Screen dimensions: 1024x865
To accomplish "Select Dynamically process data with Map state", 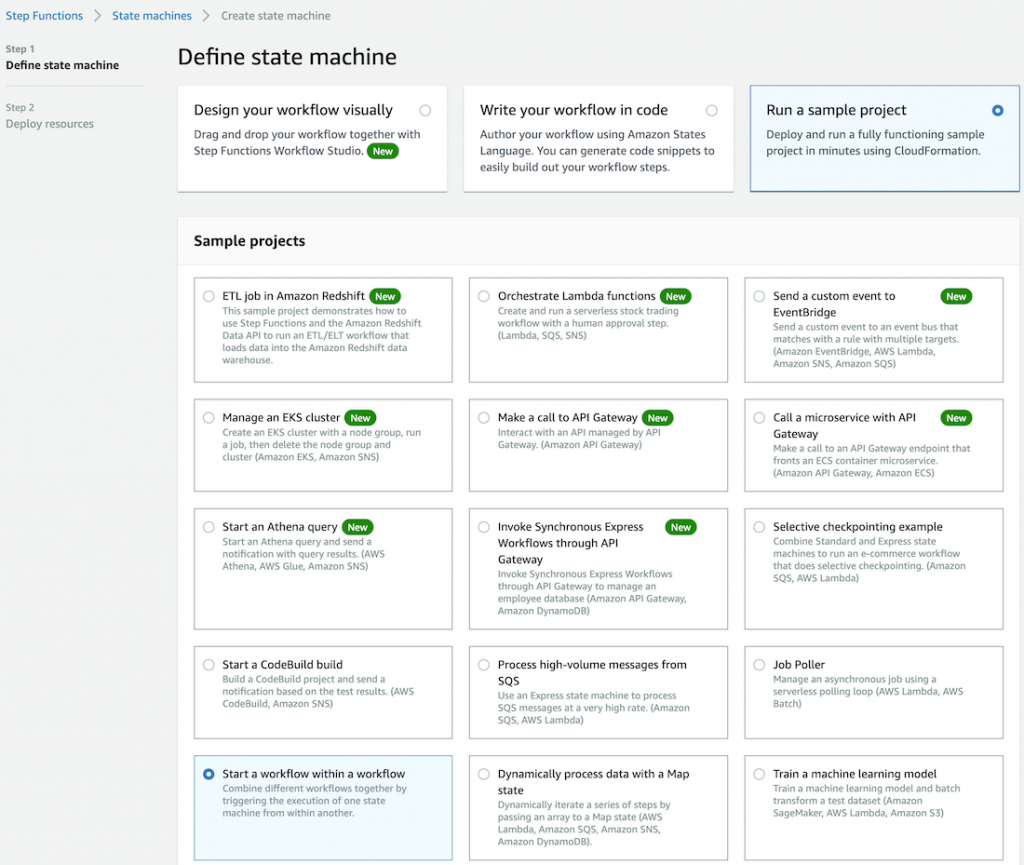I will pyautogui.click(x=483, y=774).
